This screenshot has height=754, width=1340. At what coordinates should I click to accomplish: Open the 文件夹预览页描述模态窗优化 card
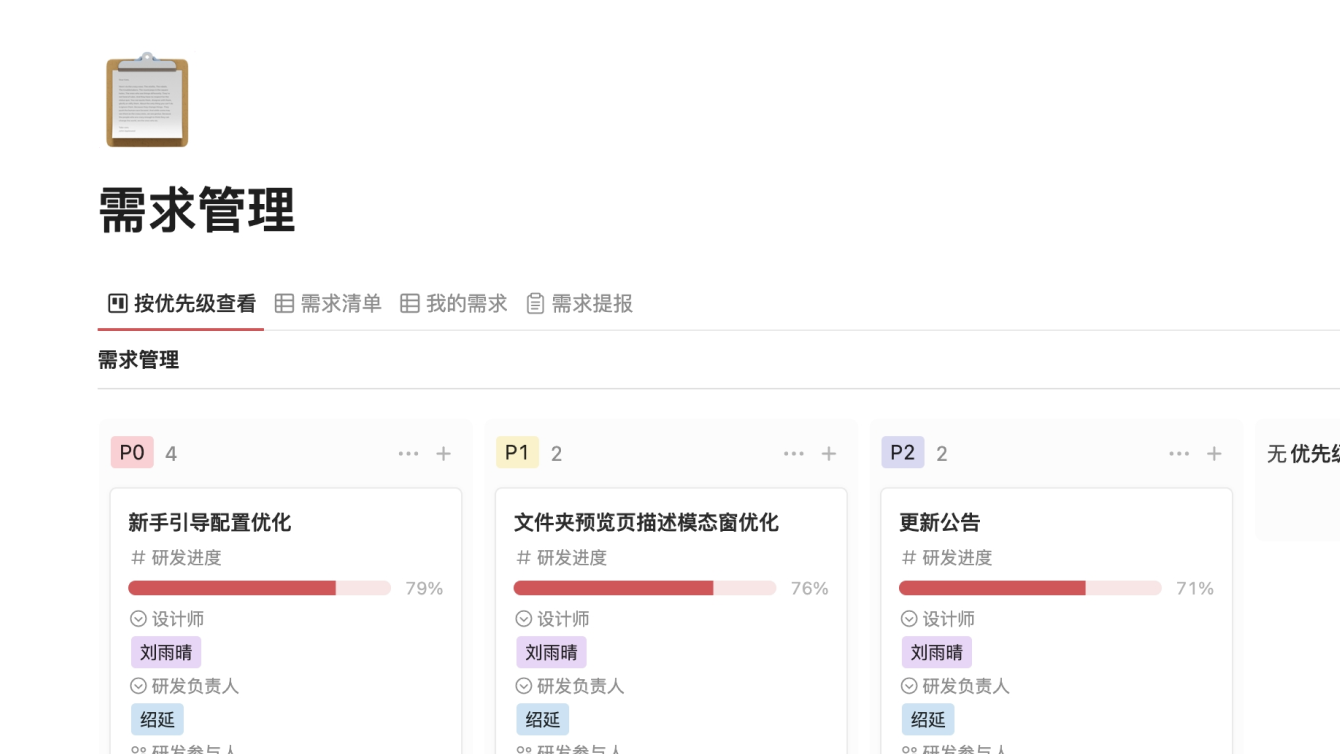coord(646,522)
